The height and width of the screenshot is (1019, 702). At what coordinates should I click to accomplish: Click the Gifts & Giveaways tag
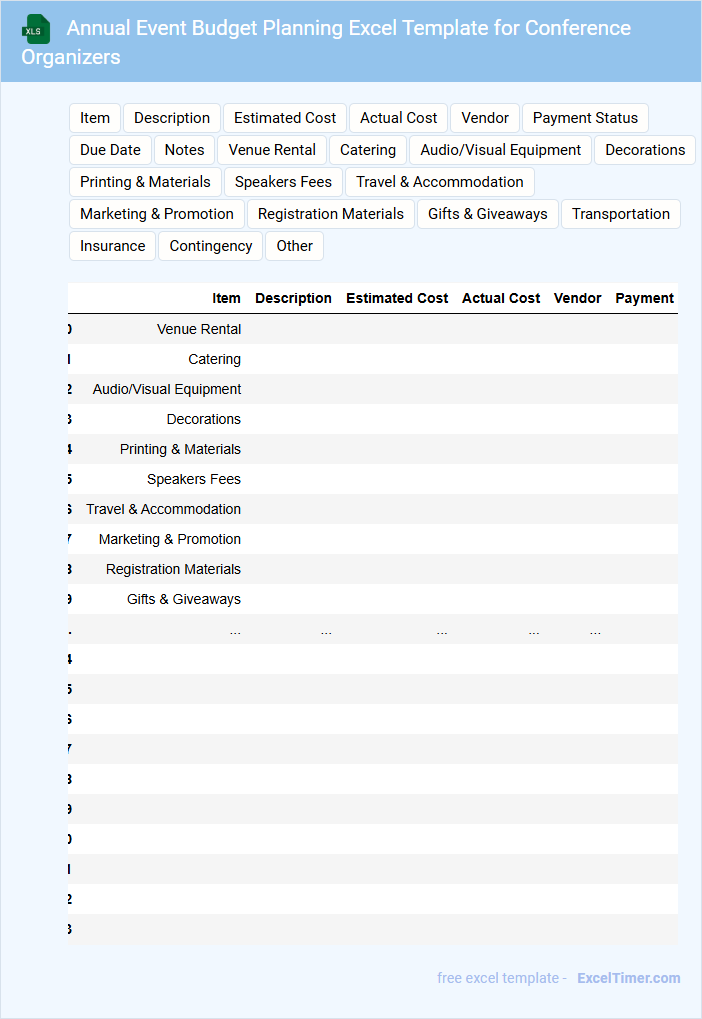coord(488,214)
